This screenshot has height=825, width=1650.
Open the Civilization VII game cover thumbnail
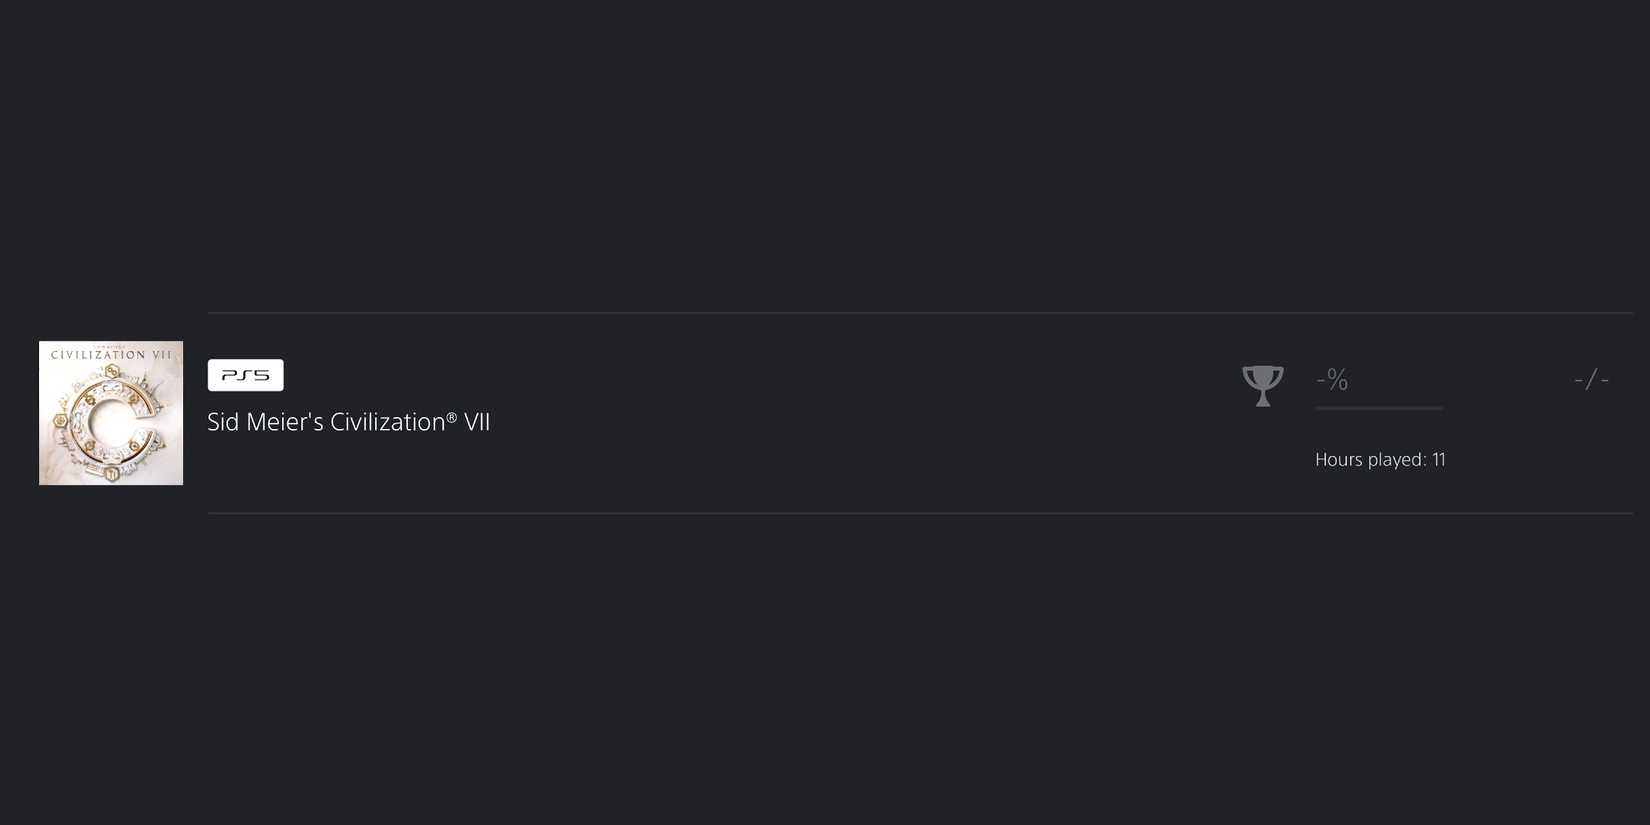111,413
